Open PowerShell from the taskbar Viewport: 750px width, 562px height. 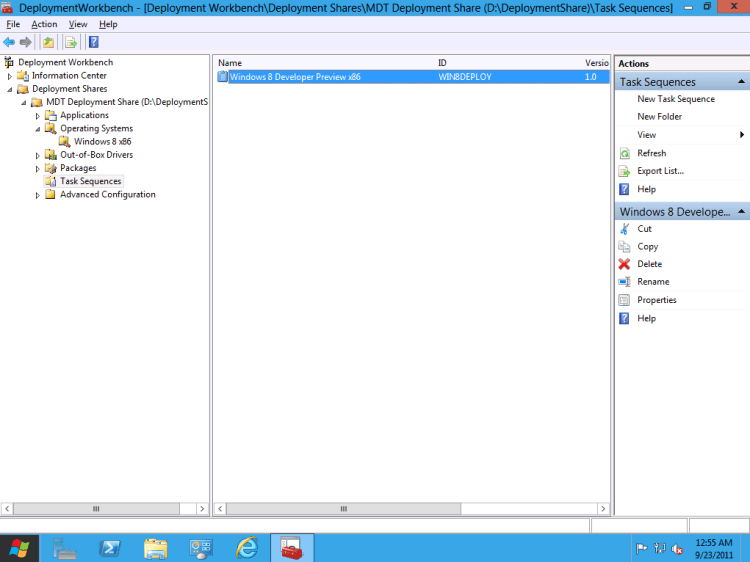coord(110,548)
